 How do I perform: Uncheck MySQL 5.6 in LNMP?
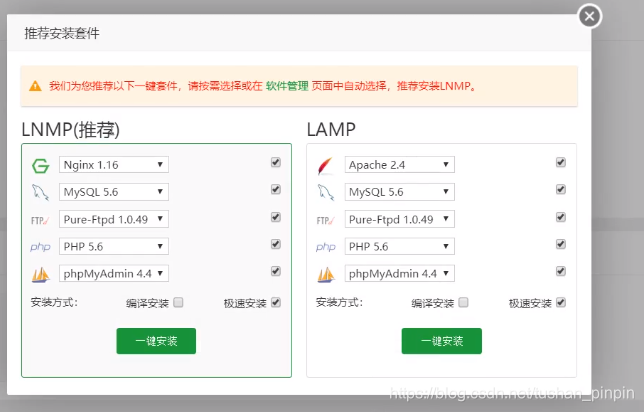coord(276,189)
